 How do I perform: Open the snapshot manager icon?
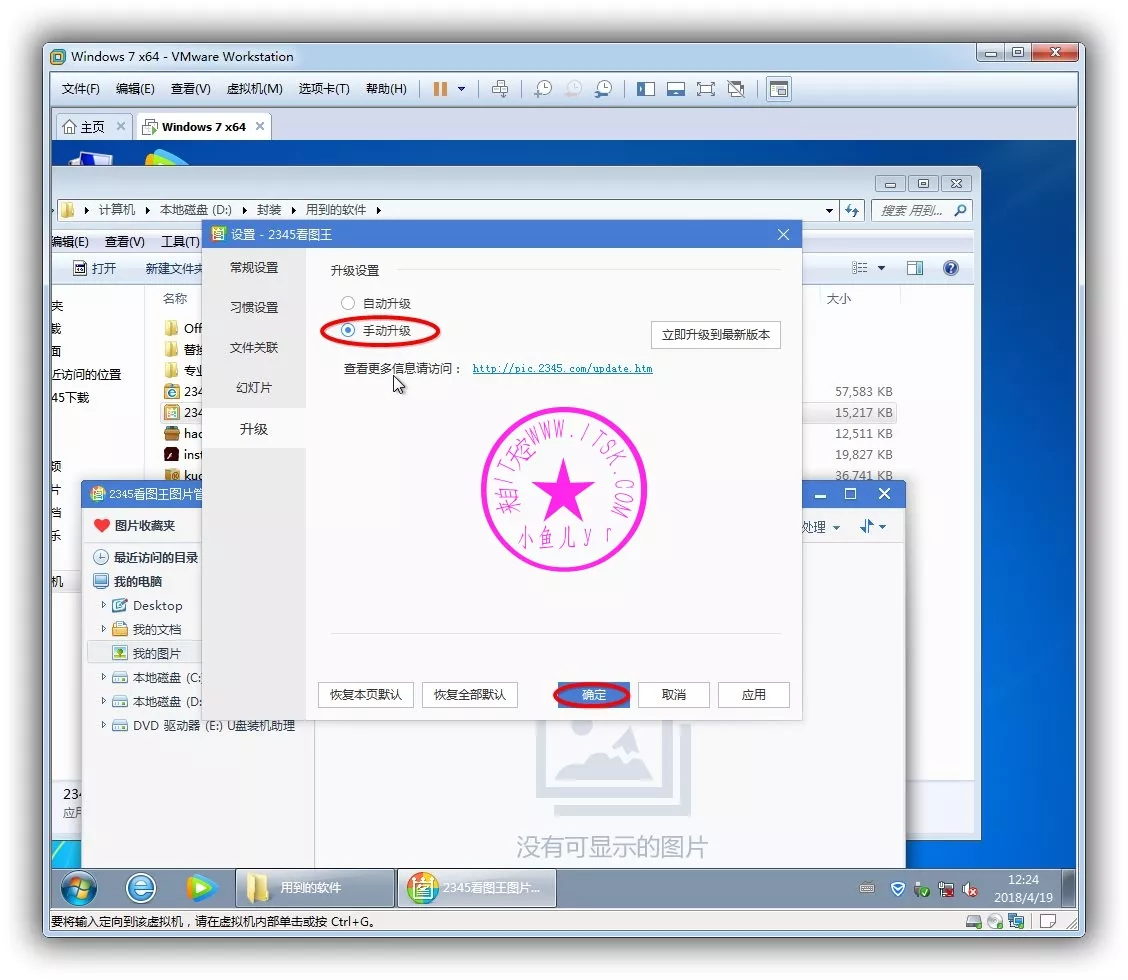point(603,89)
